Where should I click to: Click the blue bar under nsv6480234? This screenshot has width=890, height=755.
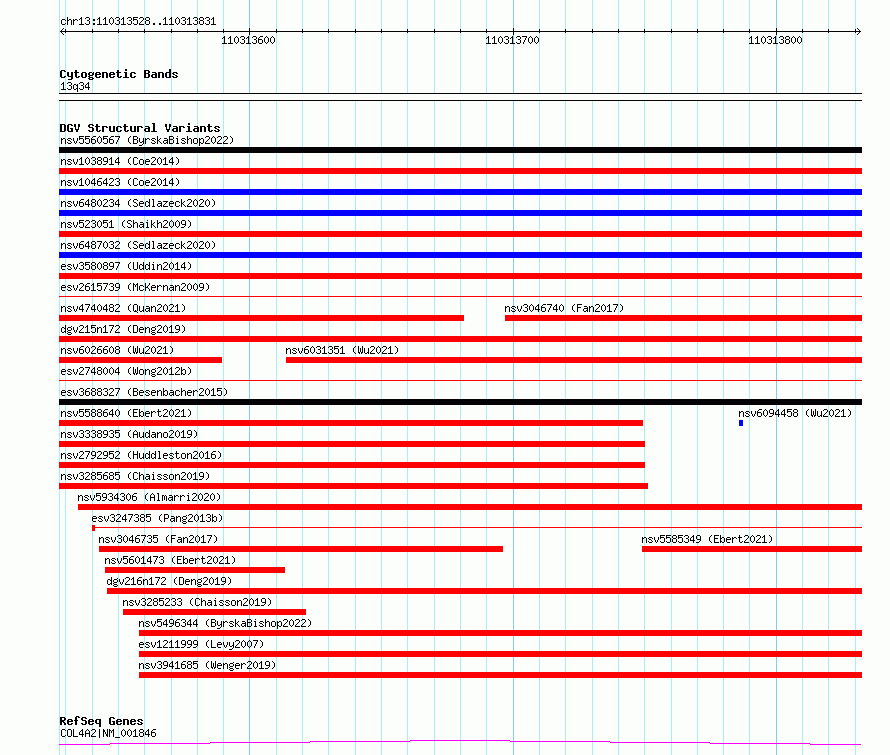click(460, 213)
